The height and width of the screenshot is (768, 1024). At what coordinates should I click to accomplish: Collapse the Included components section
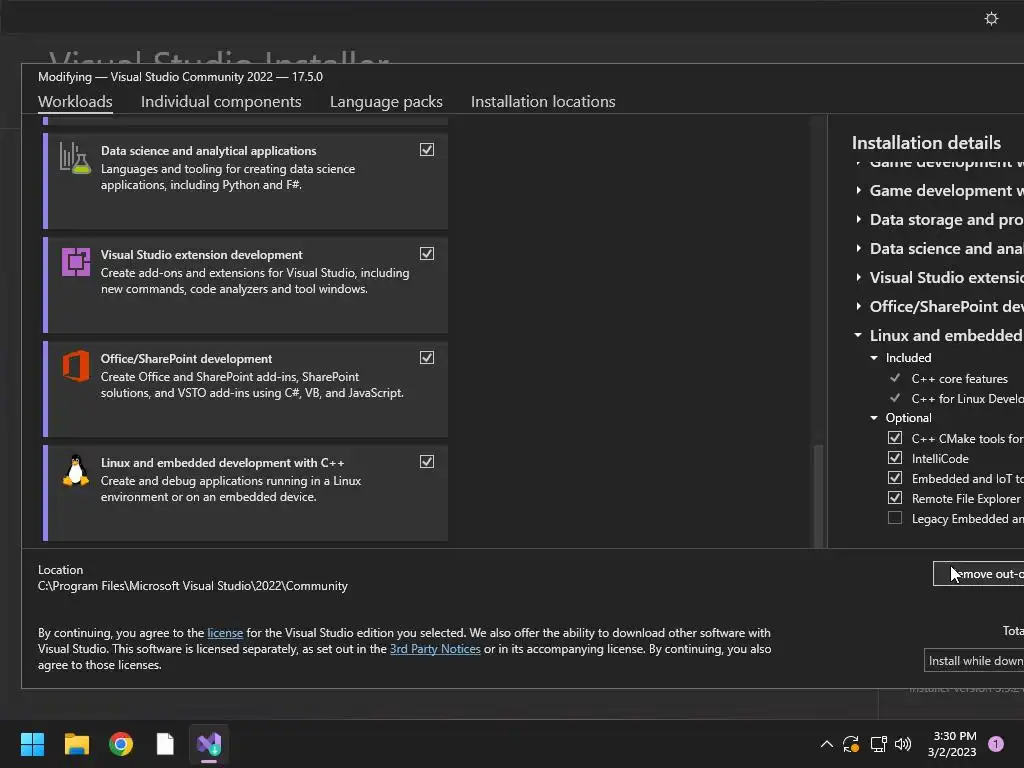[874, 358]
